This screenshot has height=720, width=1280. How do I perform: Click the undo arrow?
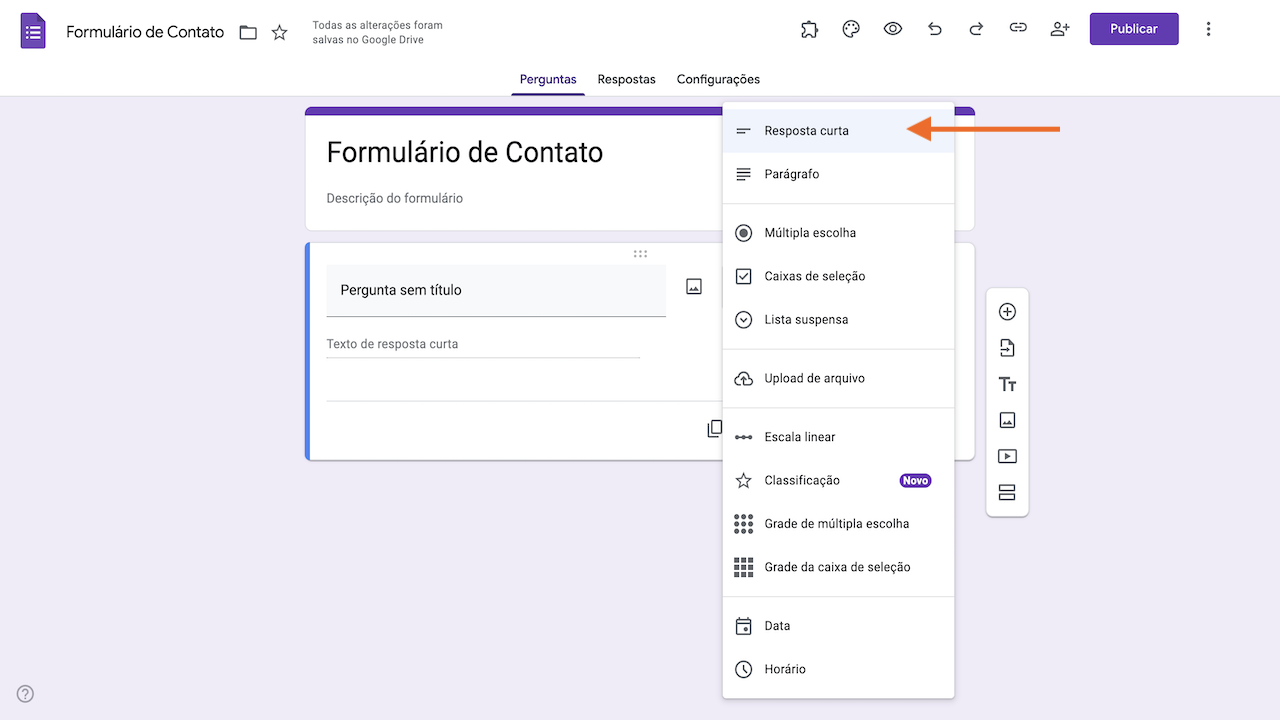tap(935, 29)
